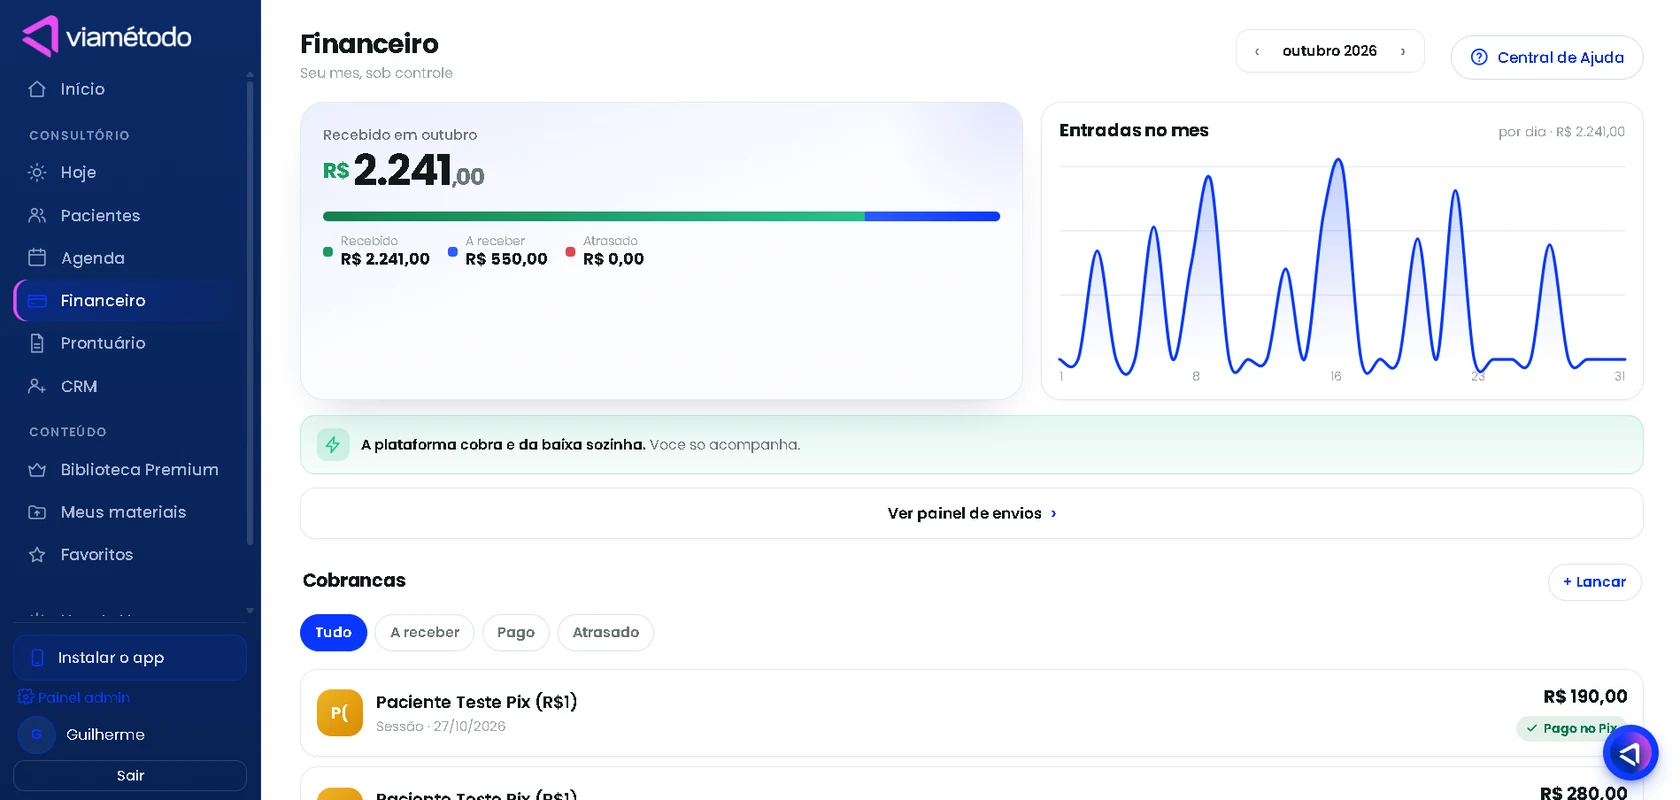
Task: Open the floating chat assistant button
Action: [x=1630, y=753]
